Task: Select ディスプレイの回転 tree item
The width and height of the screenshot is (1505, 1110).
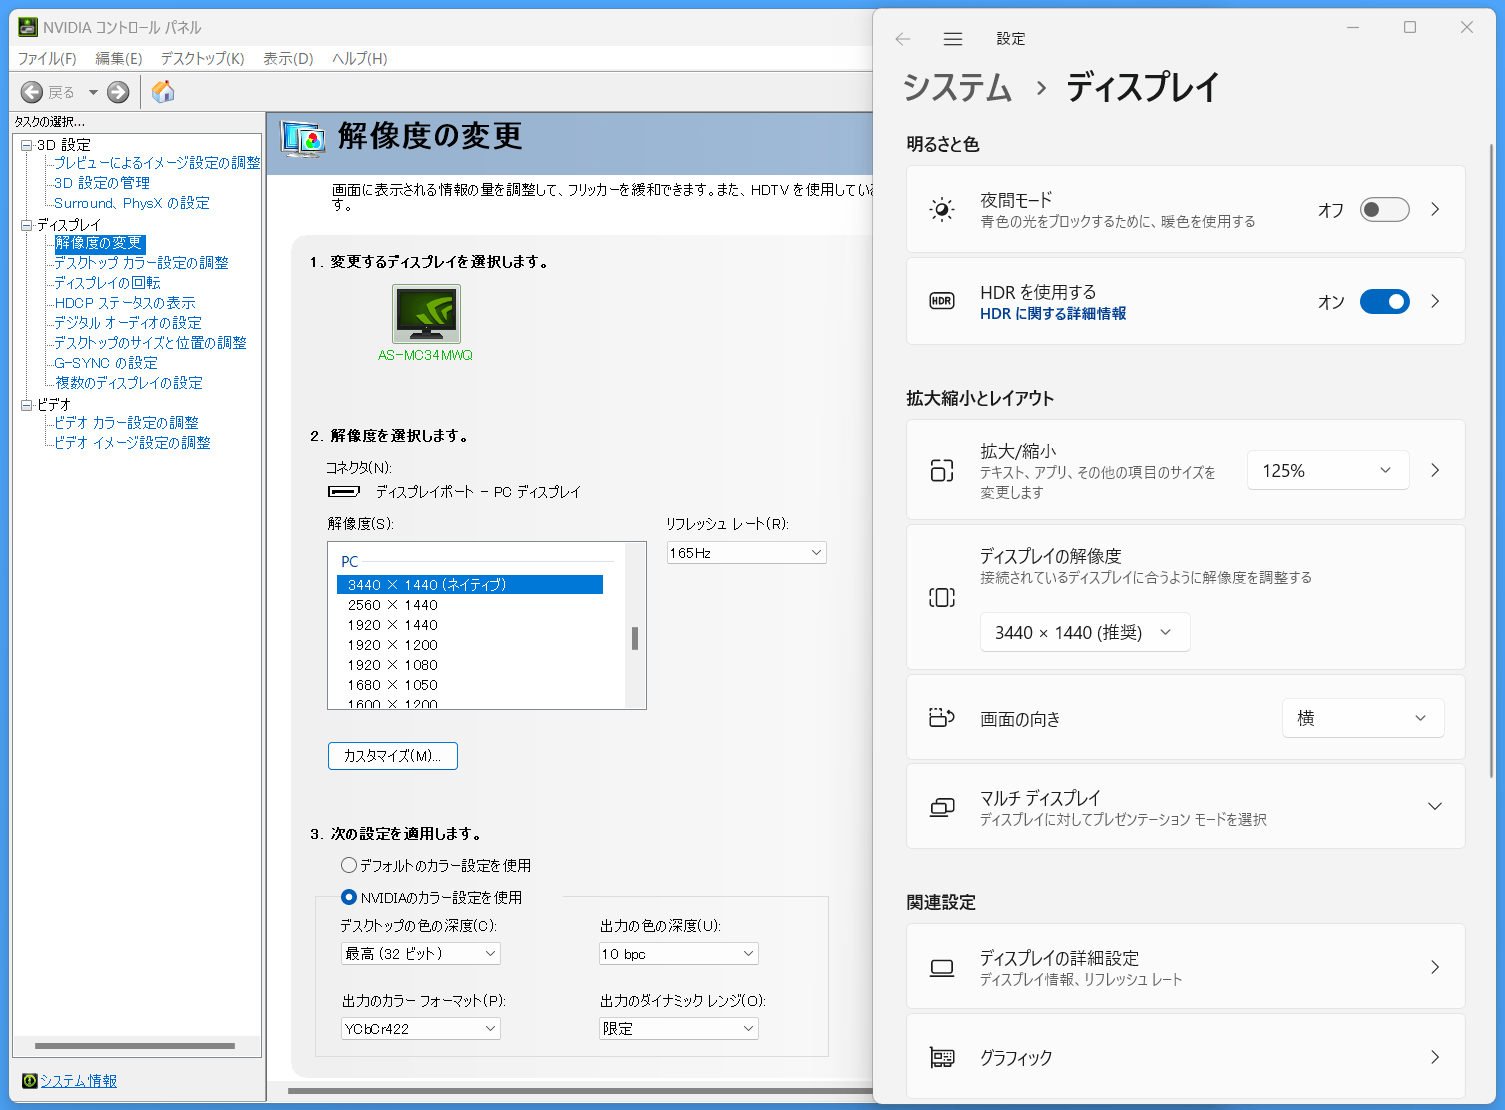Action: (107, 283)
